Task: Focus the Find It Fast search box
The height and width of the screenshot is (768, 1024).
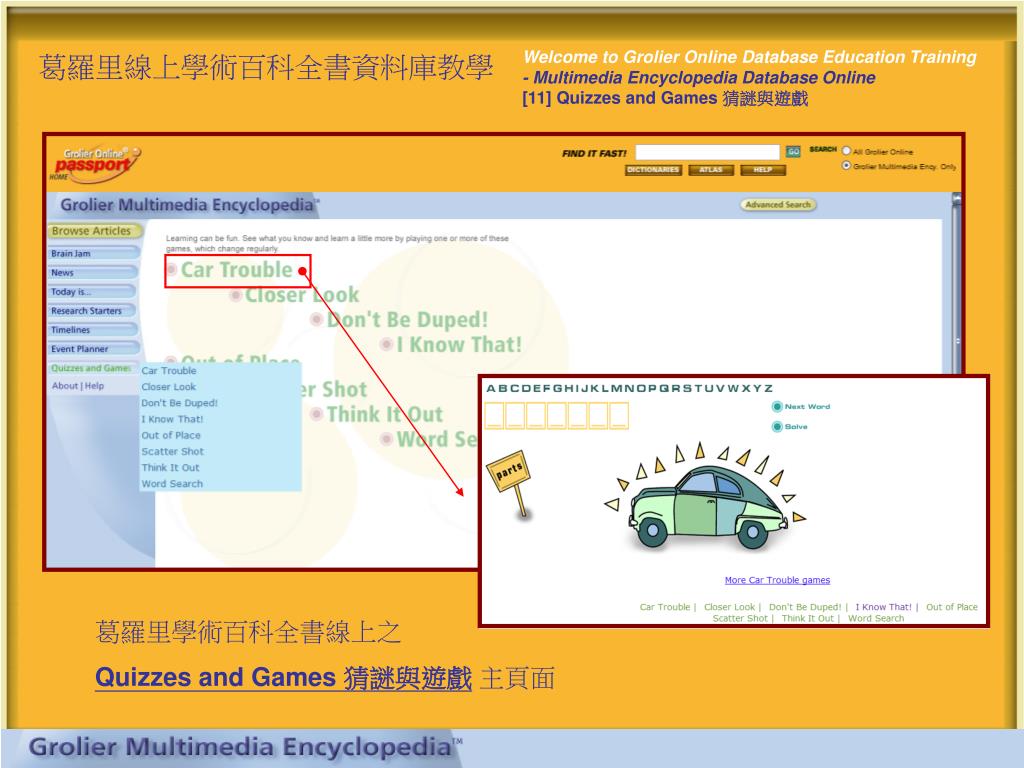Action: pyautogui.click(x=707, y=152)
